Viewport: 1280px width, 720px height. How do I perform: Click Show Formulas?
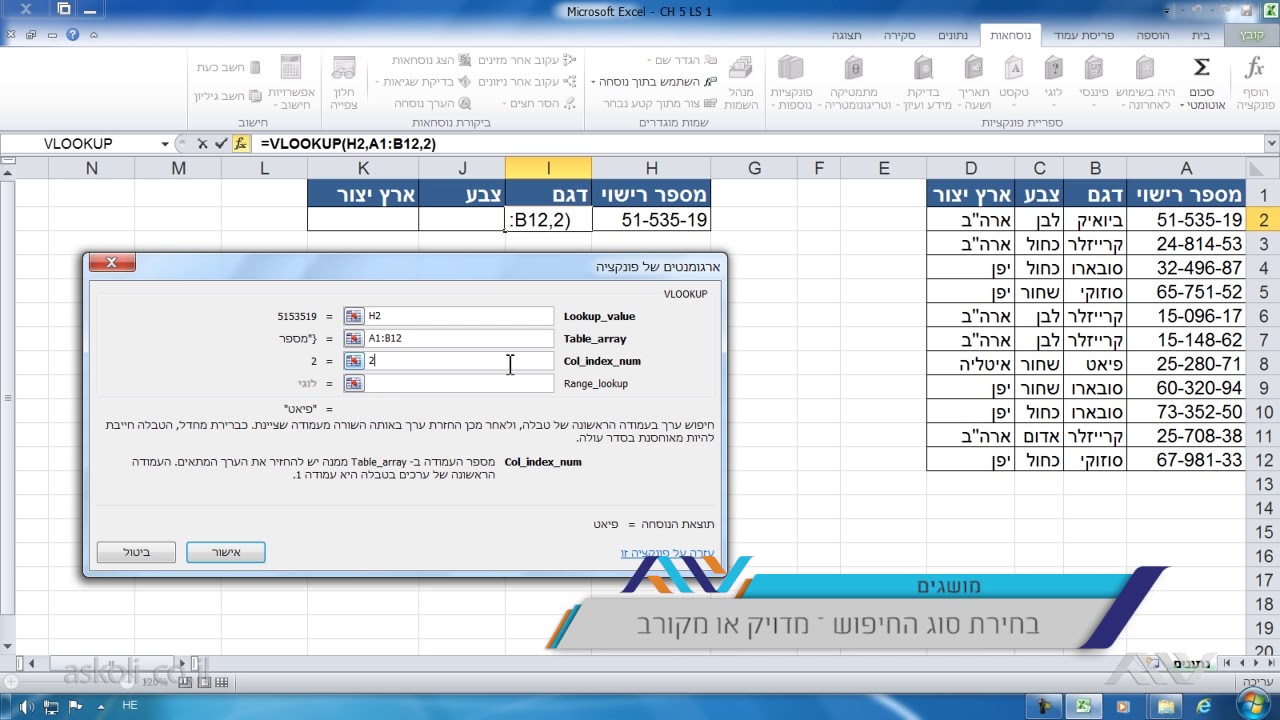pyautogui.click(x=430, y=61)
